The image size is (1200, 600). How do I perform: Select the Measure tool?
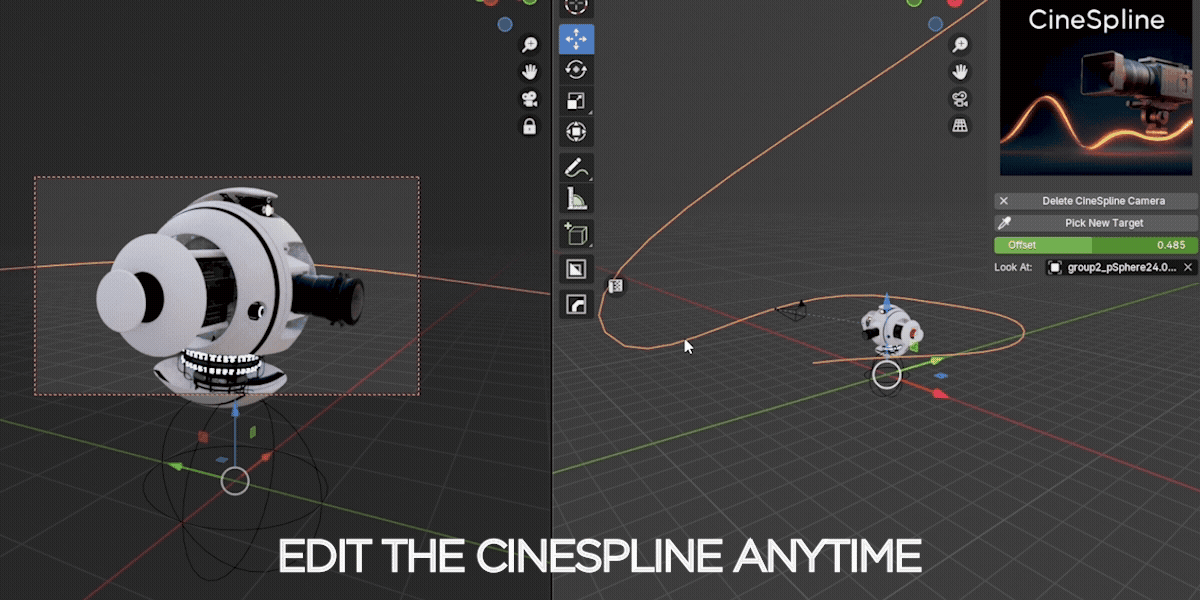pos(575,198)
